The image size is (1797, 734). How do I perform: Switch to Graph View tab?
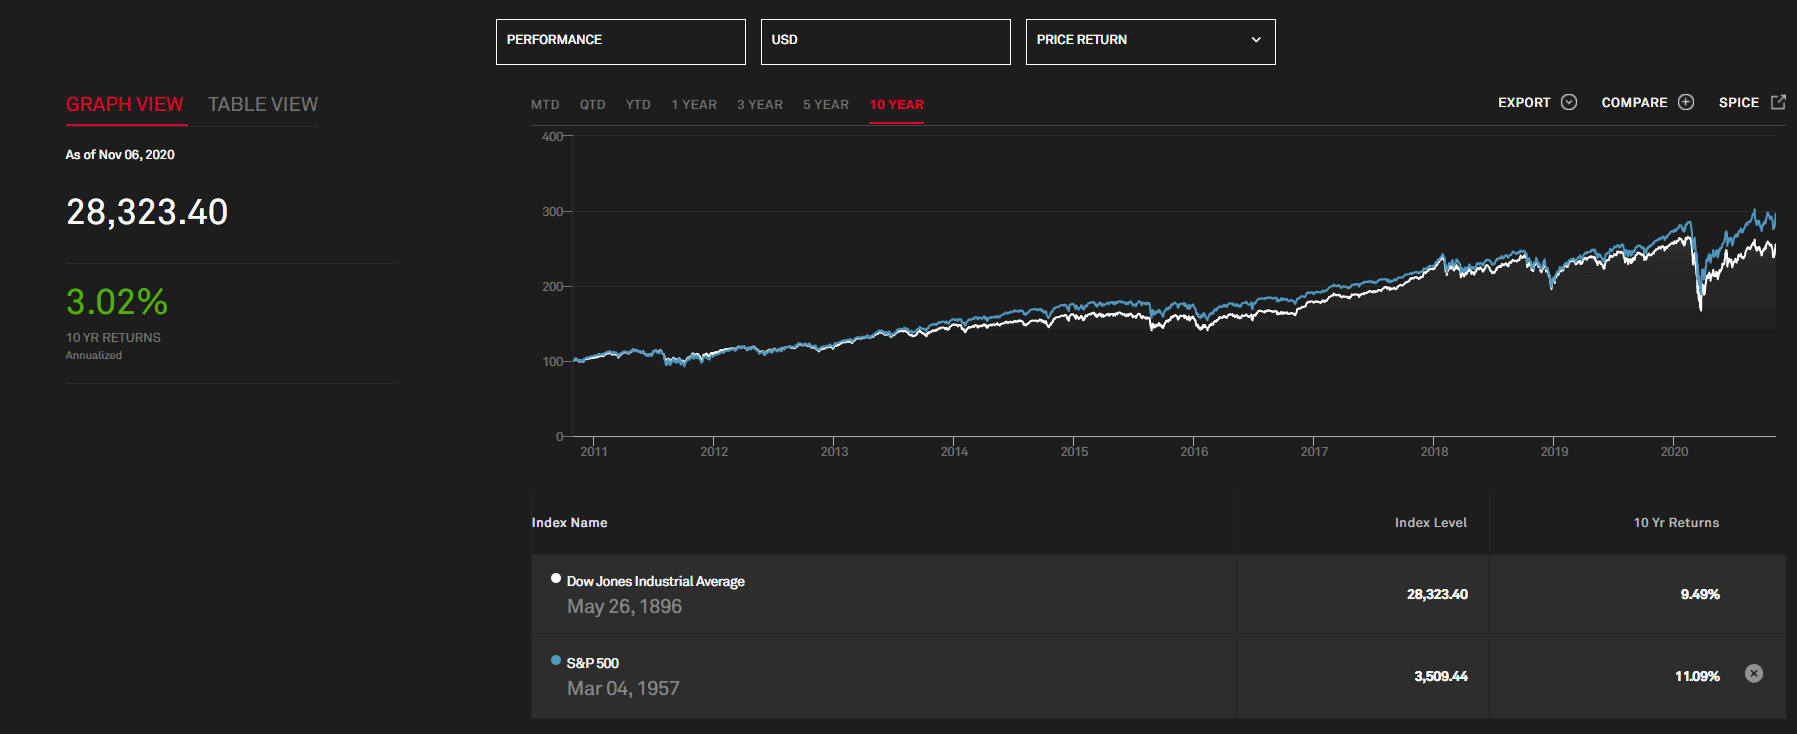[125, 104]
